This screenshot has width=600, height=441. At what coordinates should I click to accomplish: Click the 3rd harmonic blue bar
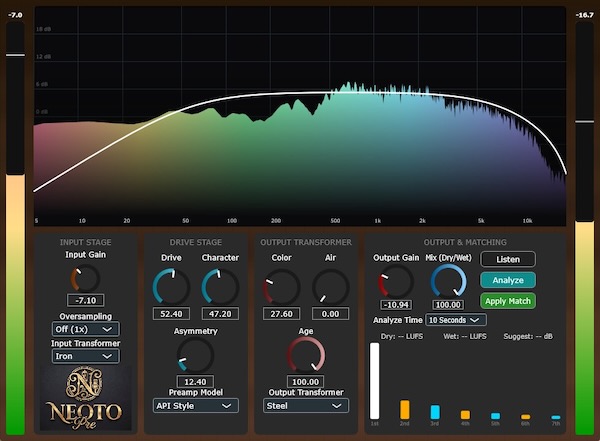coord(435,412)
